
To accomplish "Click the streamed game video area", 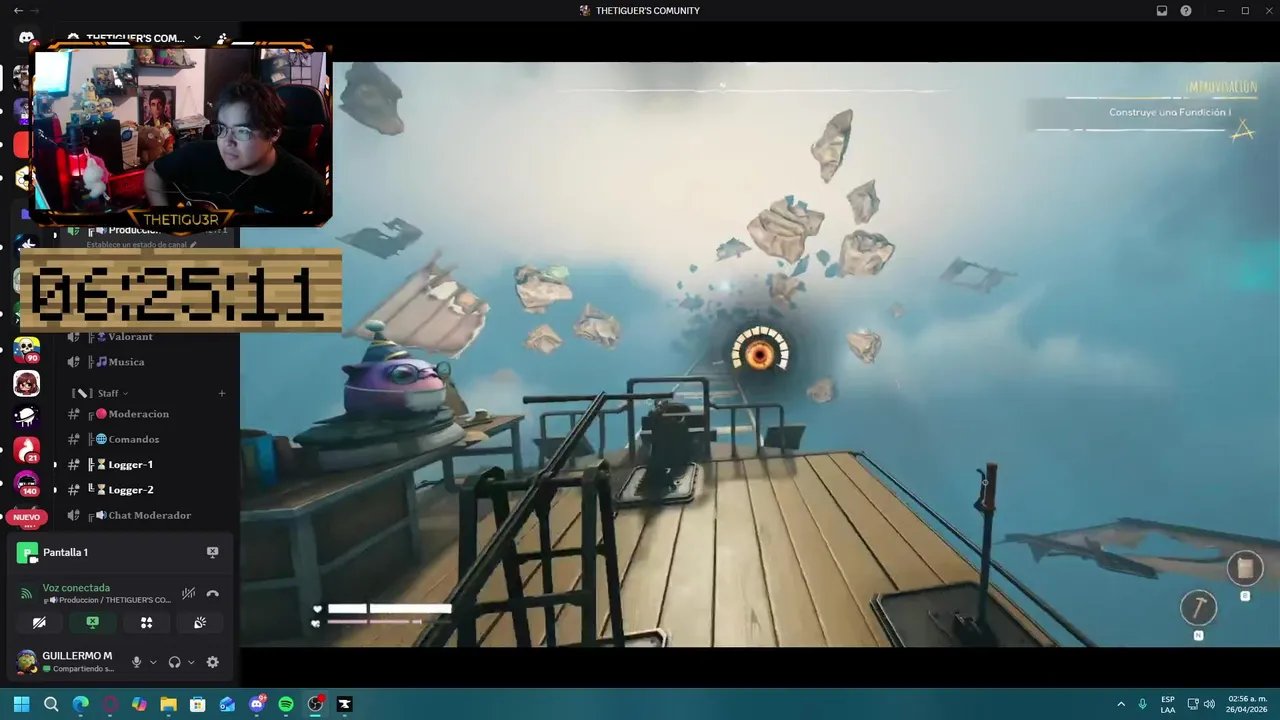I will coord(760,354).
